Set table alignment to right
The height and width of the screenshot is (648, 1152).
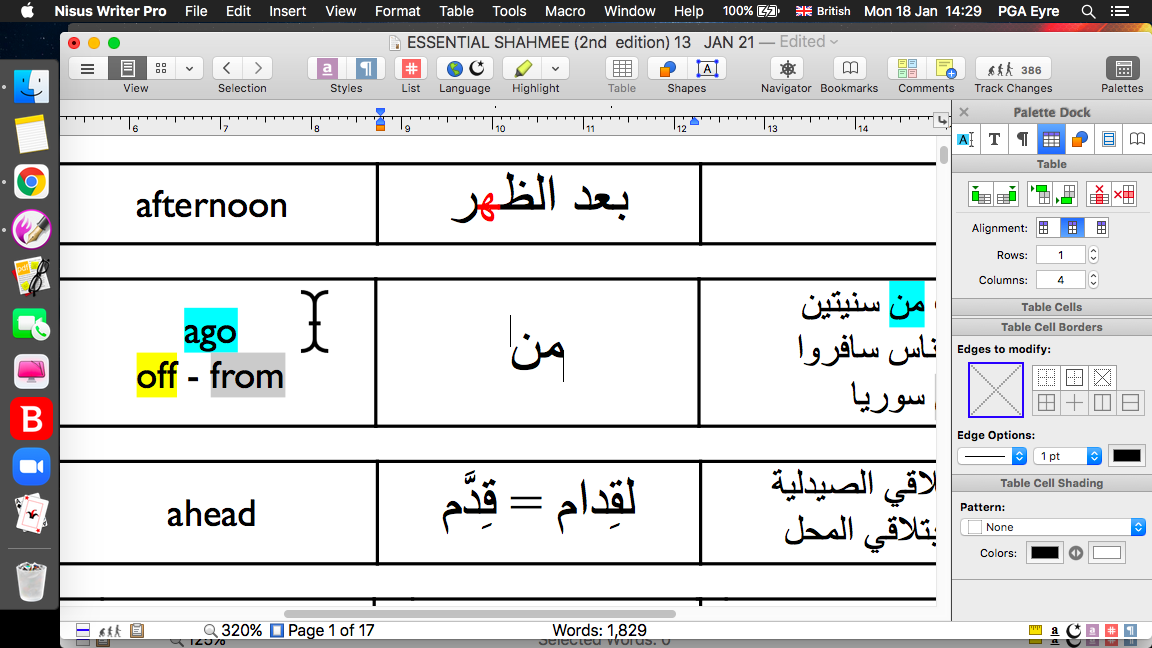[x=1100, y=228]
